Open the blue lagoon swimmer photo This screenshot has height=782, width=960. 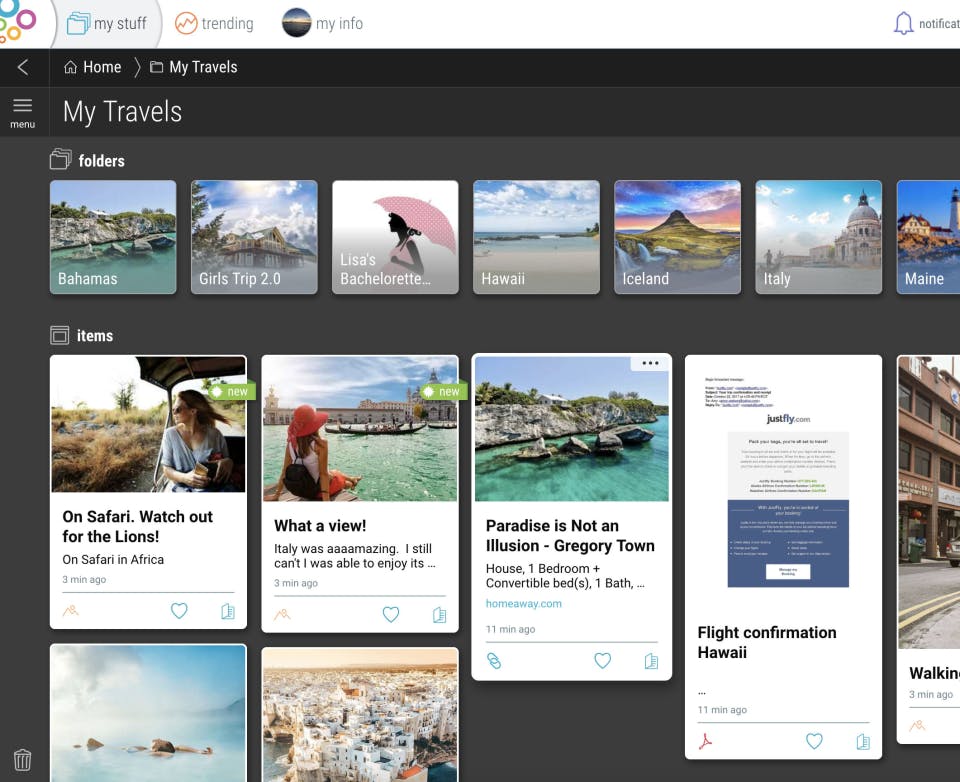148,713
